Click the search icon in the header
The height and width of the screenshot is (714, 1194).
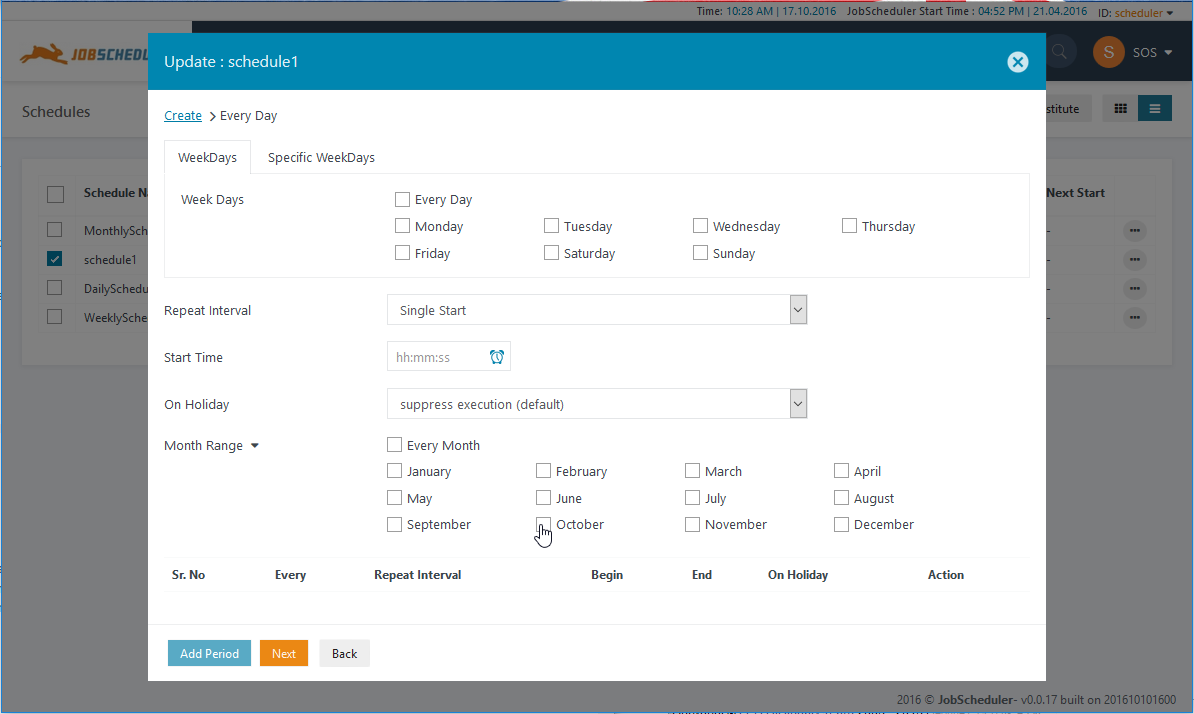click(1059, 52)
